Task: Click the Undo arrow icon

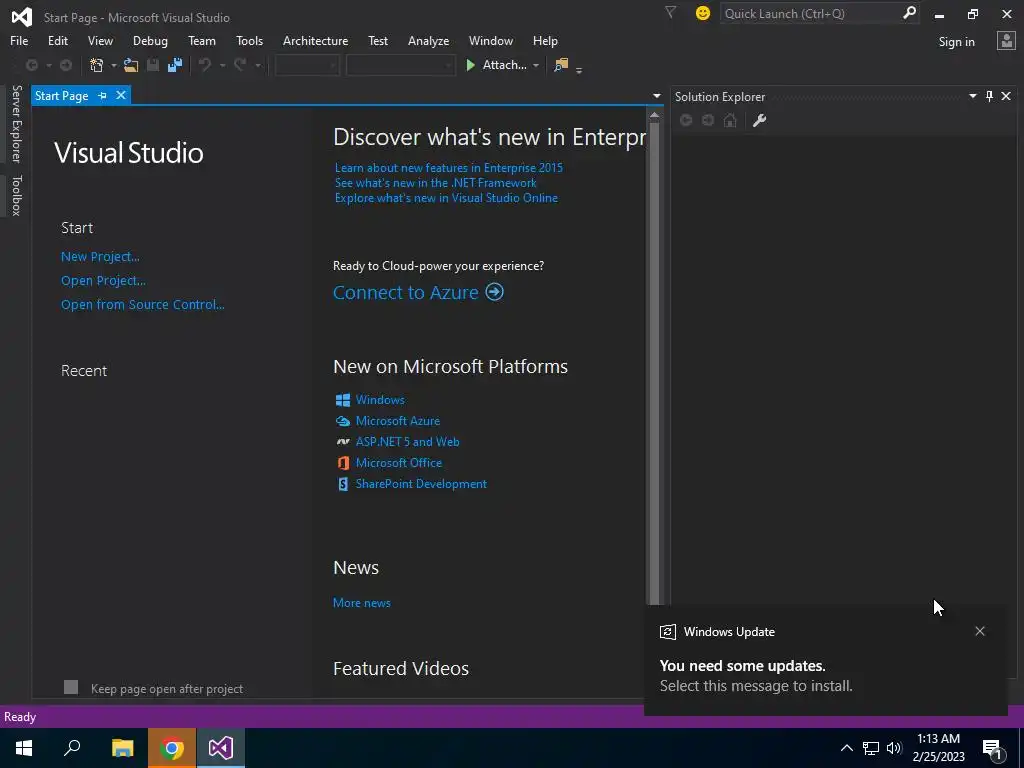Action: click(x=205, y=65)
